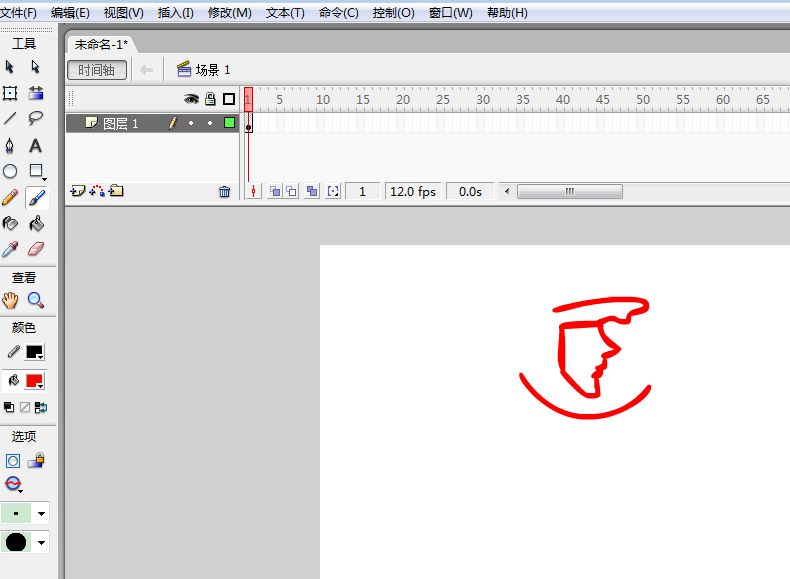This screenshot has width=790, height=579.
Task: Open the 文本(T) menu
Action: [x=285, y=13]
